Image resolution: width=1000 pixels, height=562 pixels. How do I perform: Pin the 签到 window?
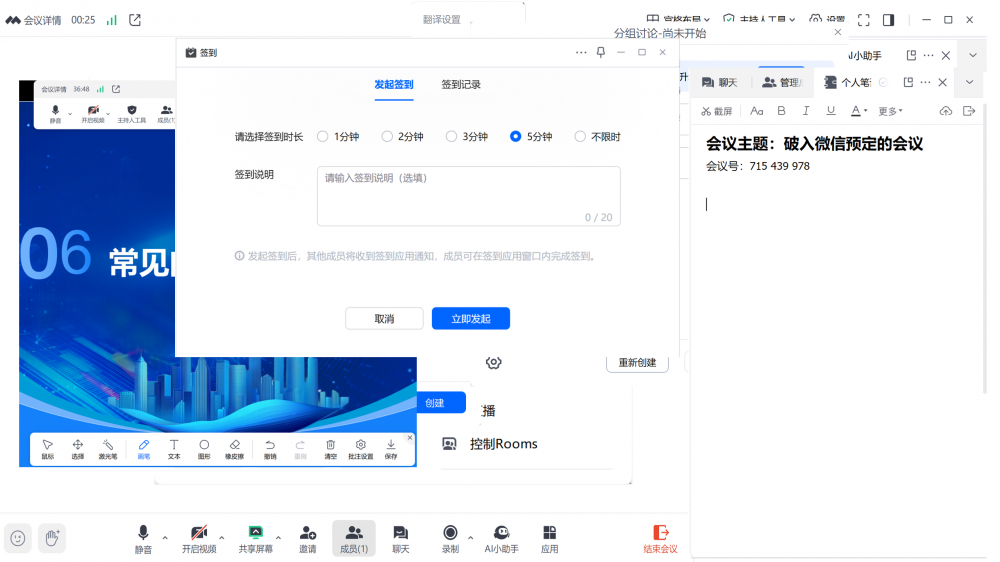click(601, 52)
